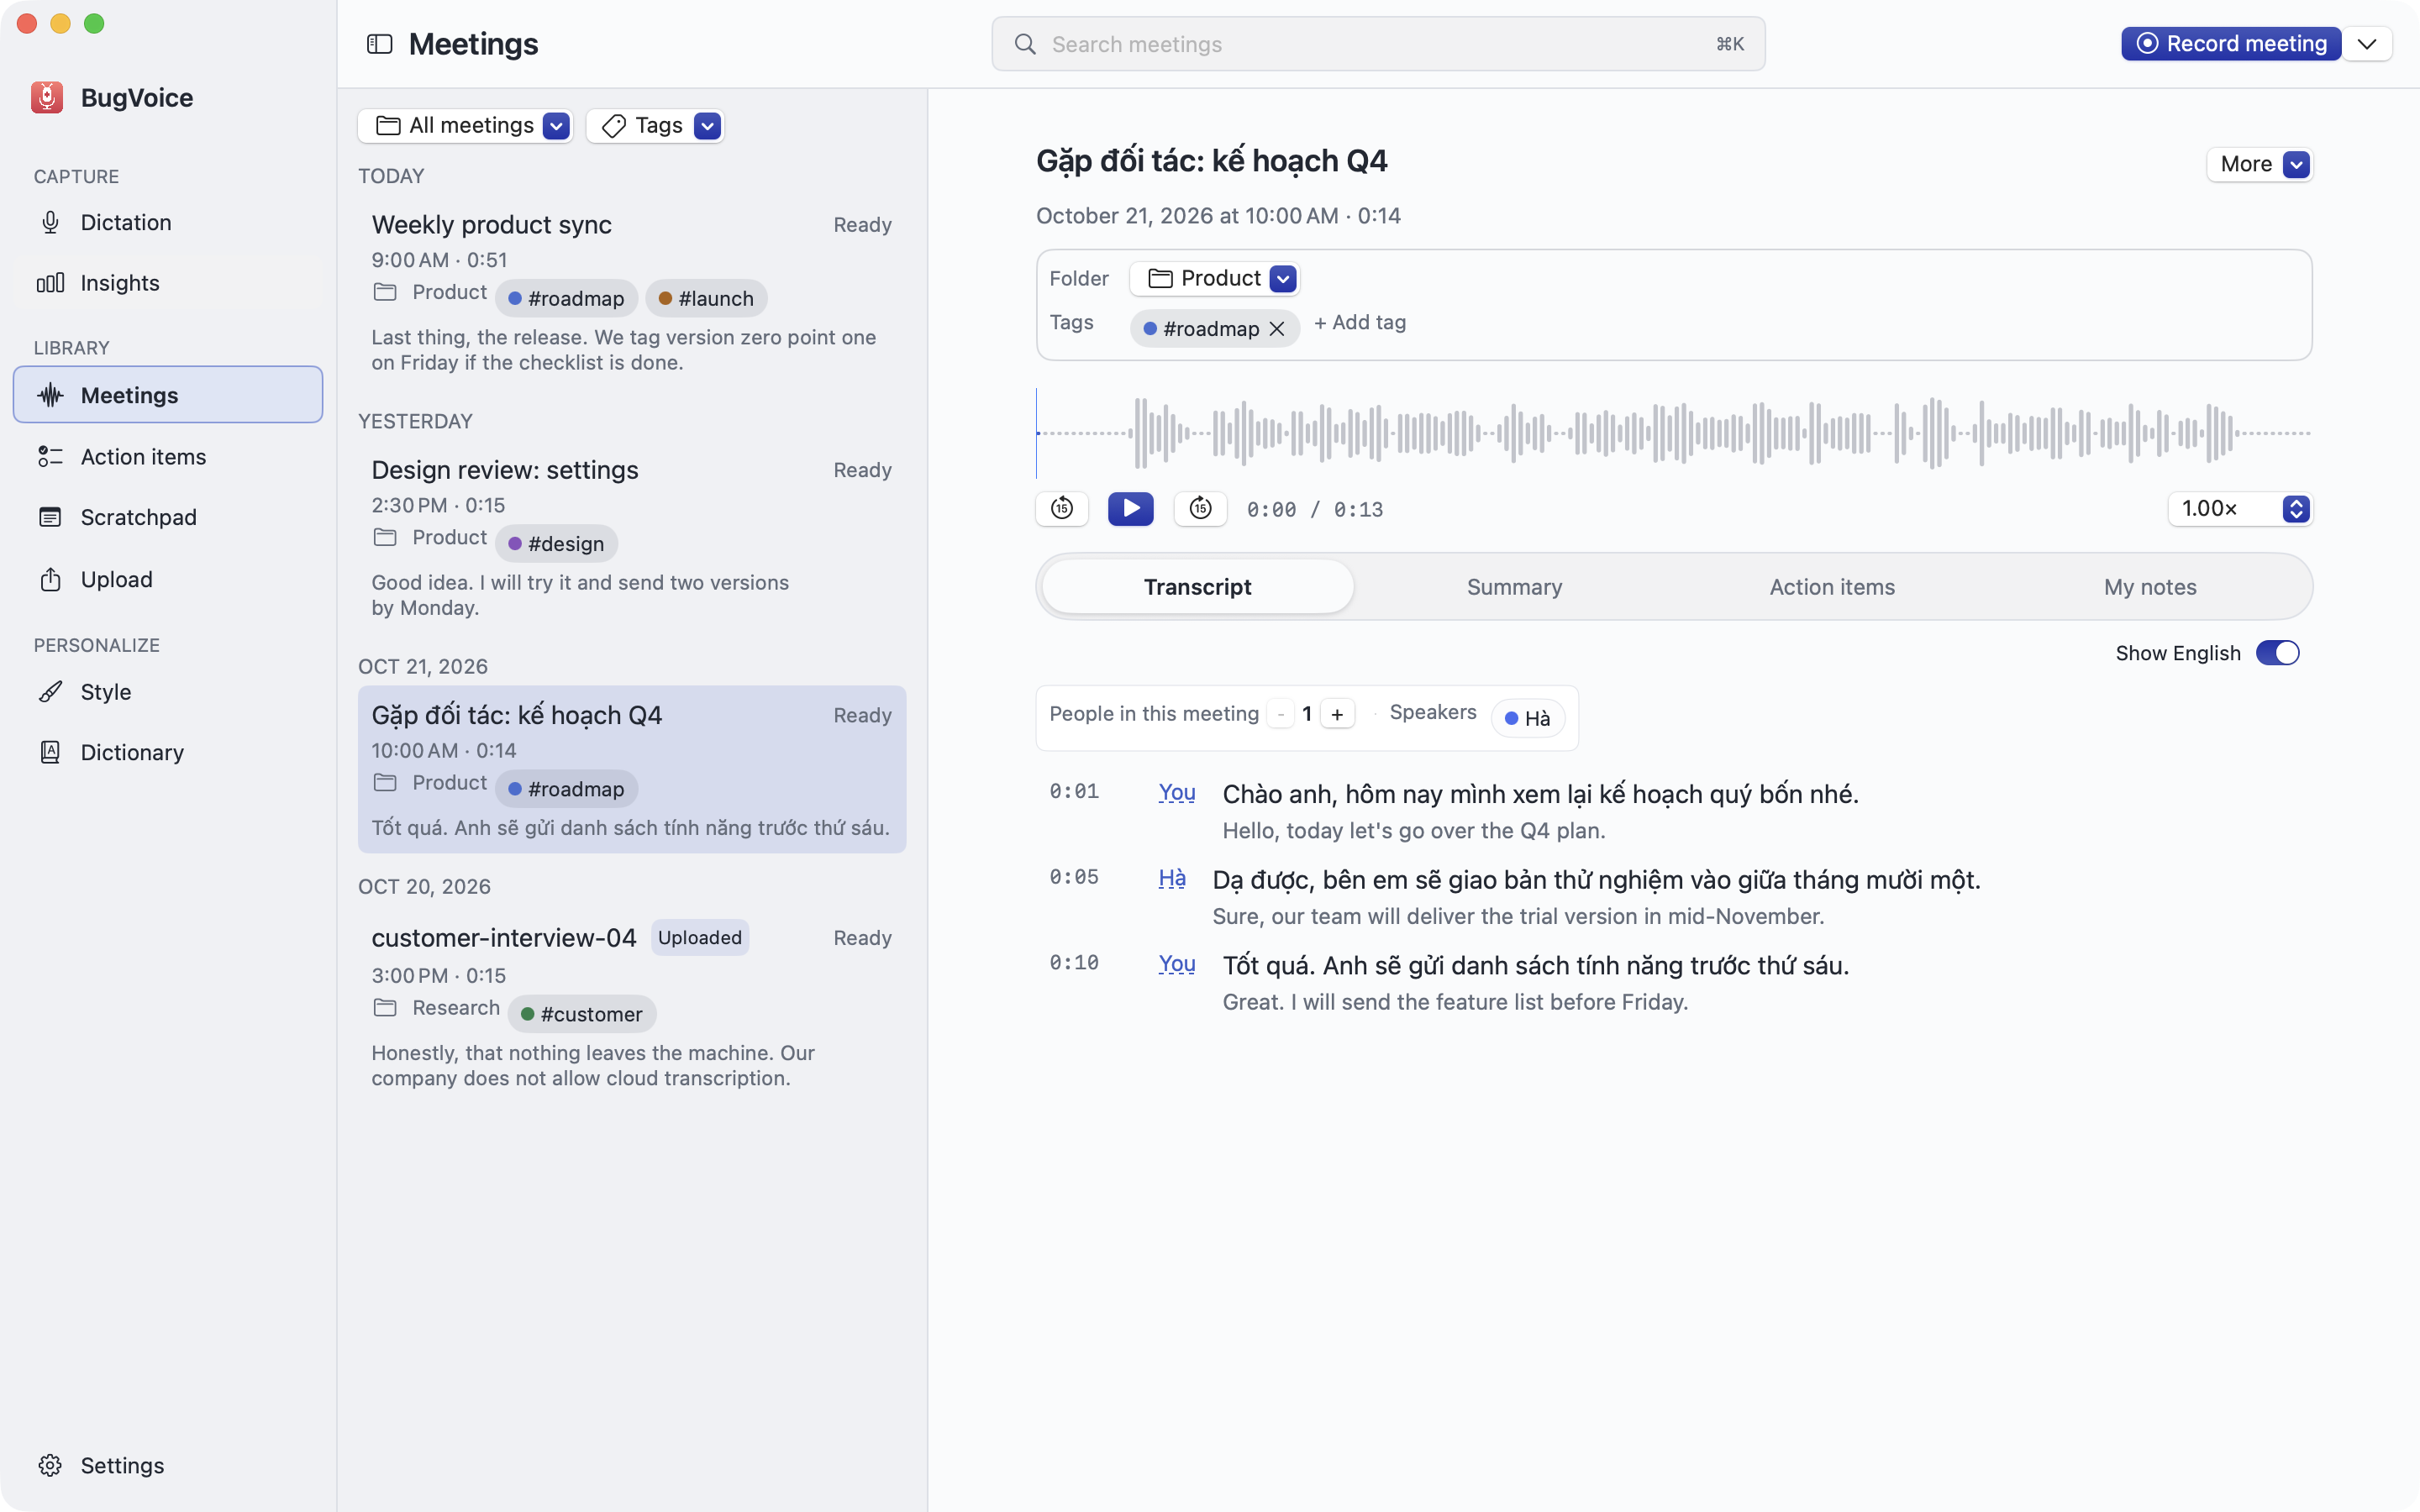
Task: Open the Insights section
Action: pyautogui.click(x=168, y=283)
